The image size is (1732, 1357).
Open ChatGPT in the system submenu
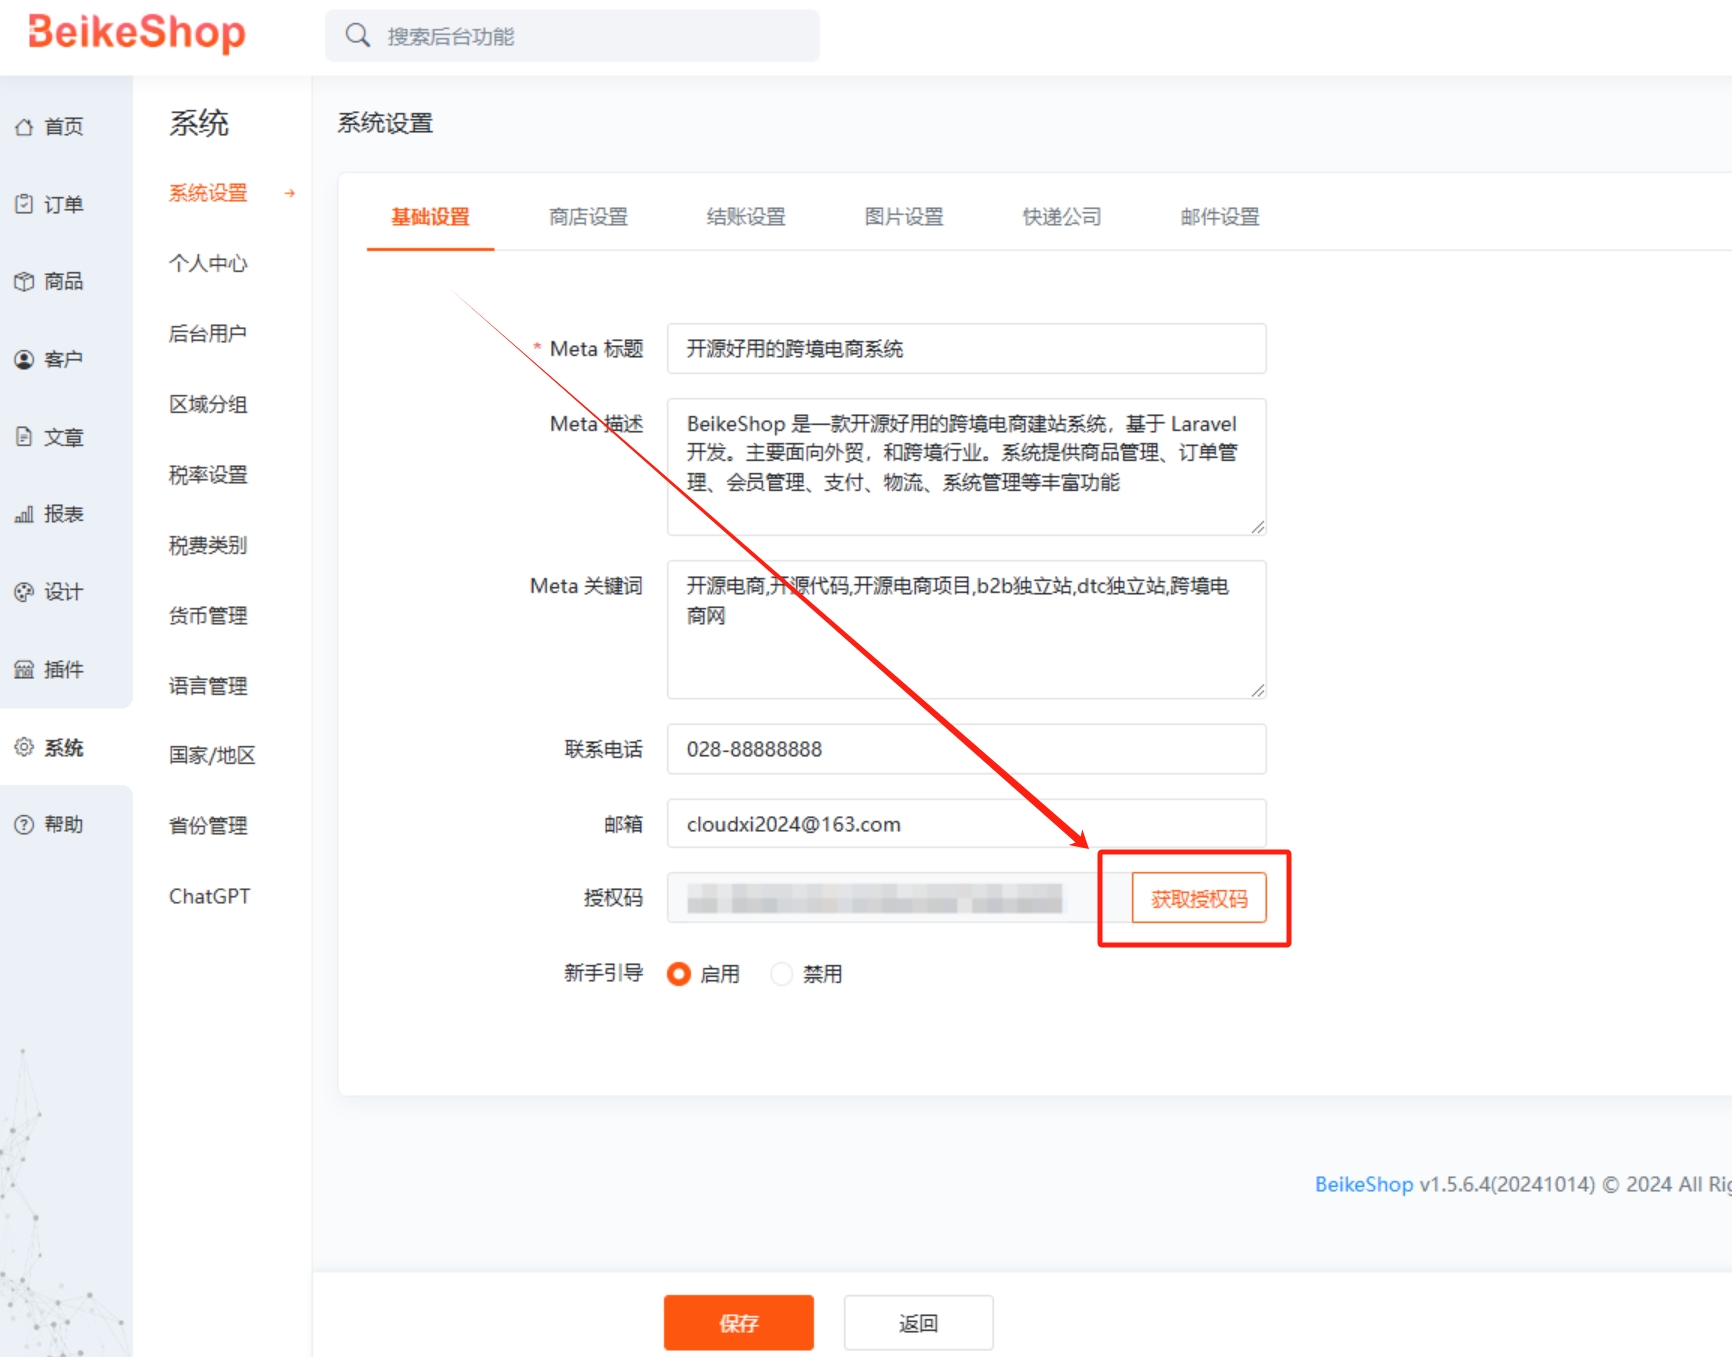coord(209,896)
